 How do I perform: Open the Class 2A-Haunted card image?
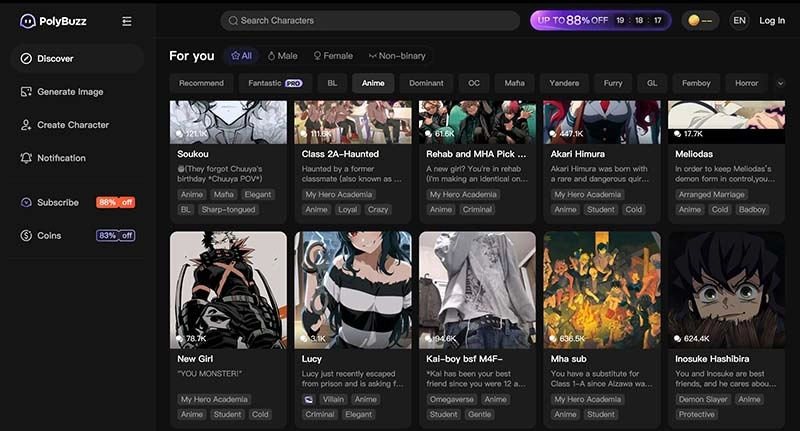353,122
